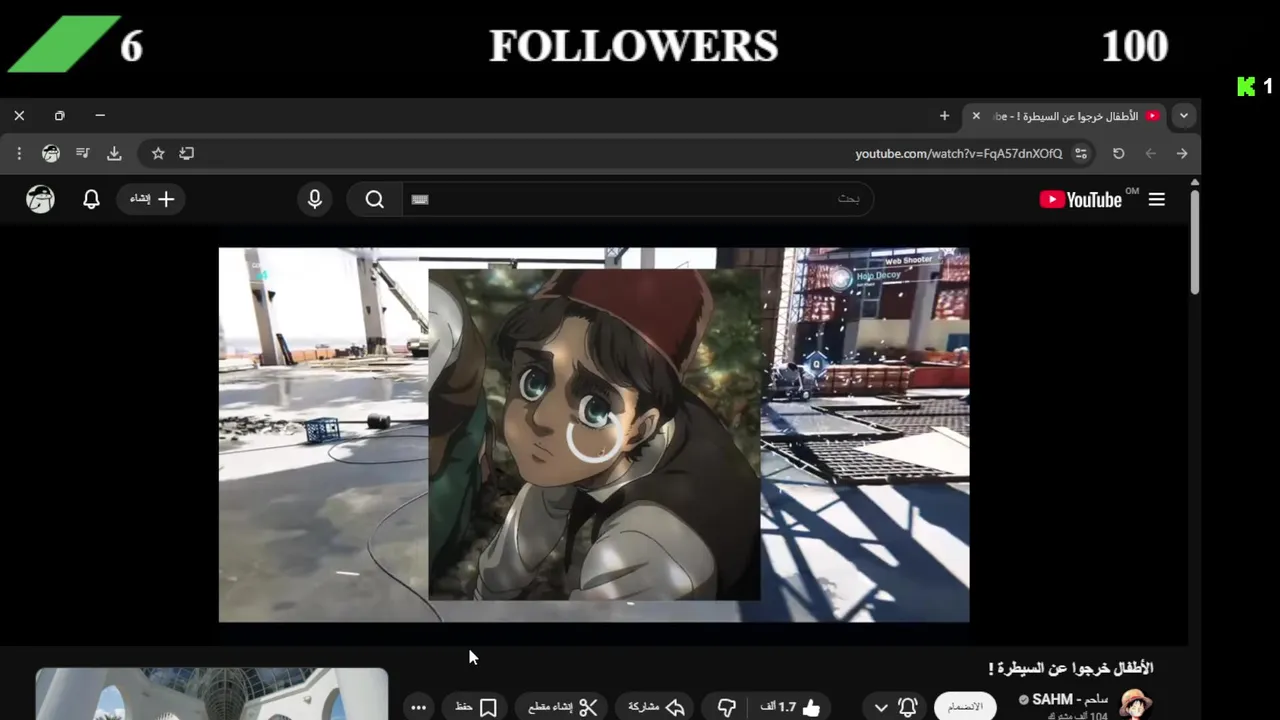Bookmark this page with the star icon
The height and width of the screenshot is (720, 1280).
157,153
